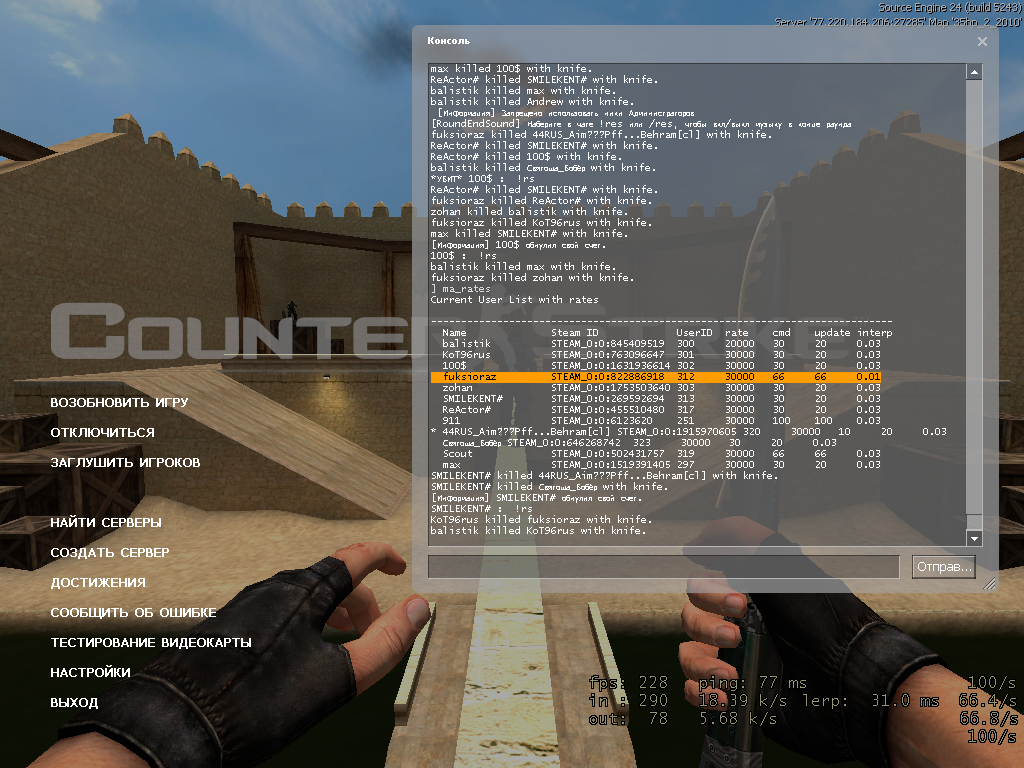Image resolution: width=1024 pixels, height=768 pixels.
Task: Open ТЕСТИРОВАНИЕ ВИДЕОКАРТЫ menu item
Action: point(151,643)
